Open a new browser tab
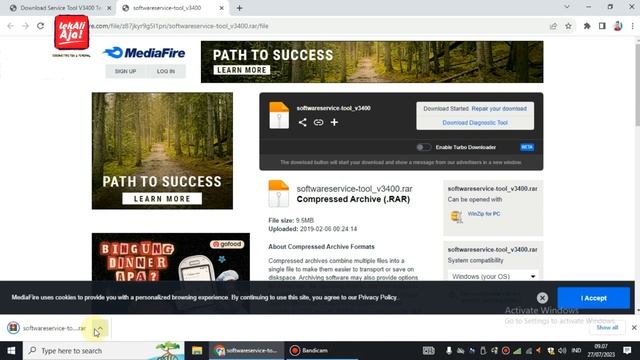This screenshot has width=640, height=360. click(240, 8)
